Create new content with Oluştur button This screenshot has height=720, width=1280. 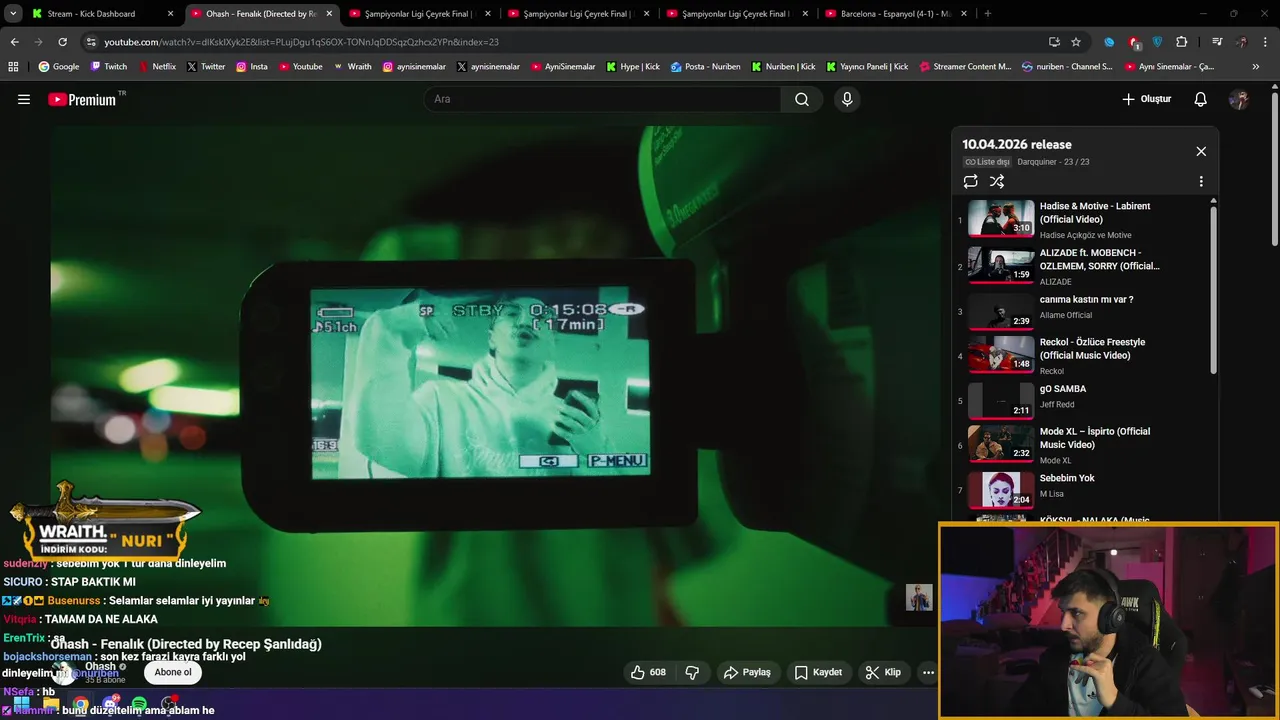(x=1146, y=99)
